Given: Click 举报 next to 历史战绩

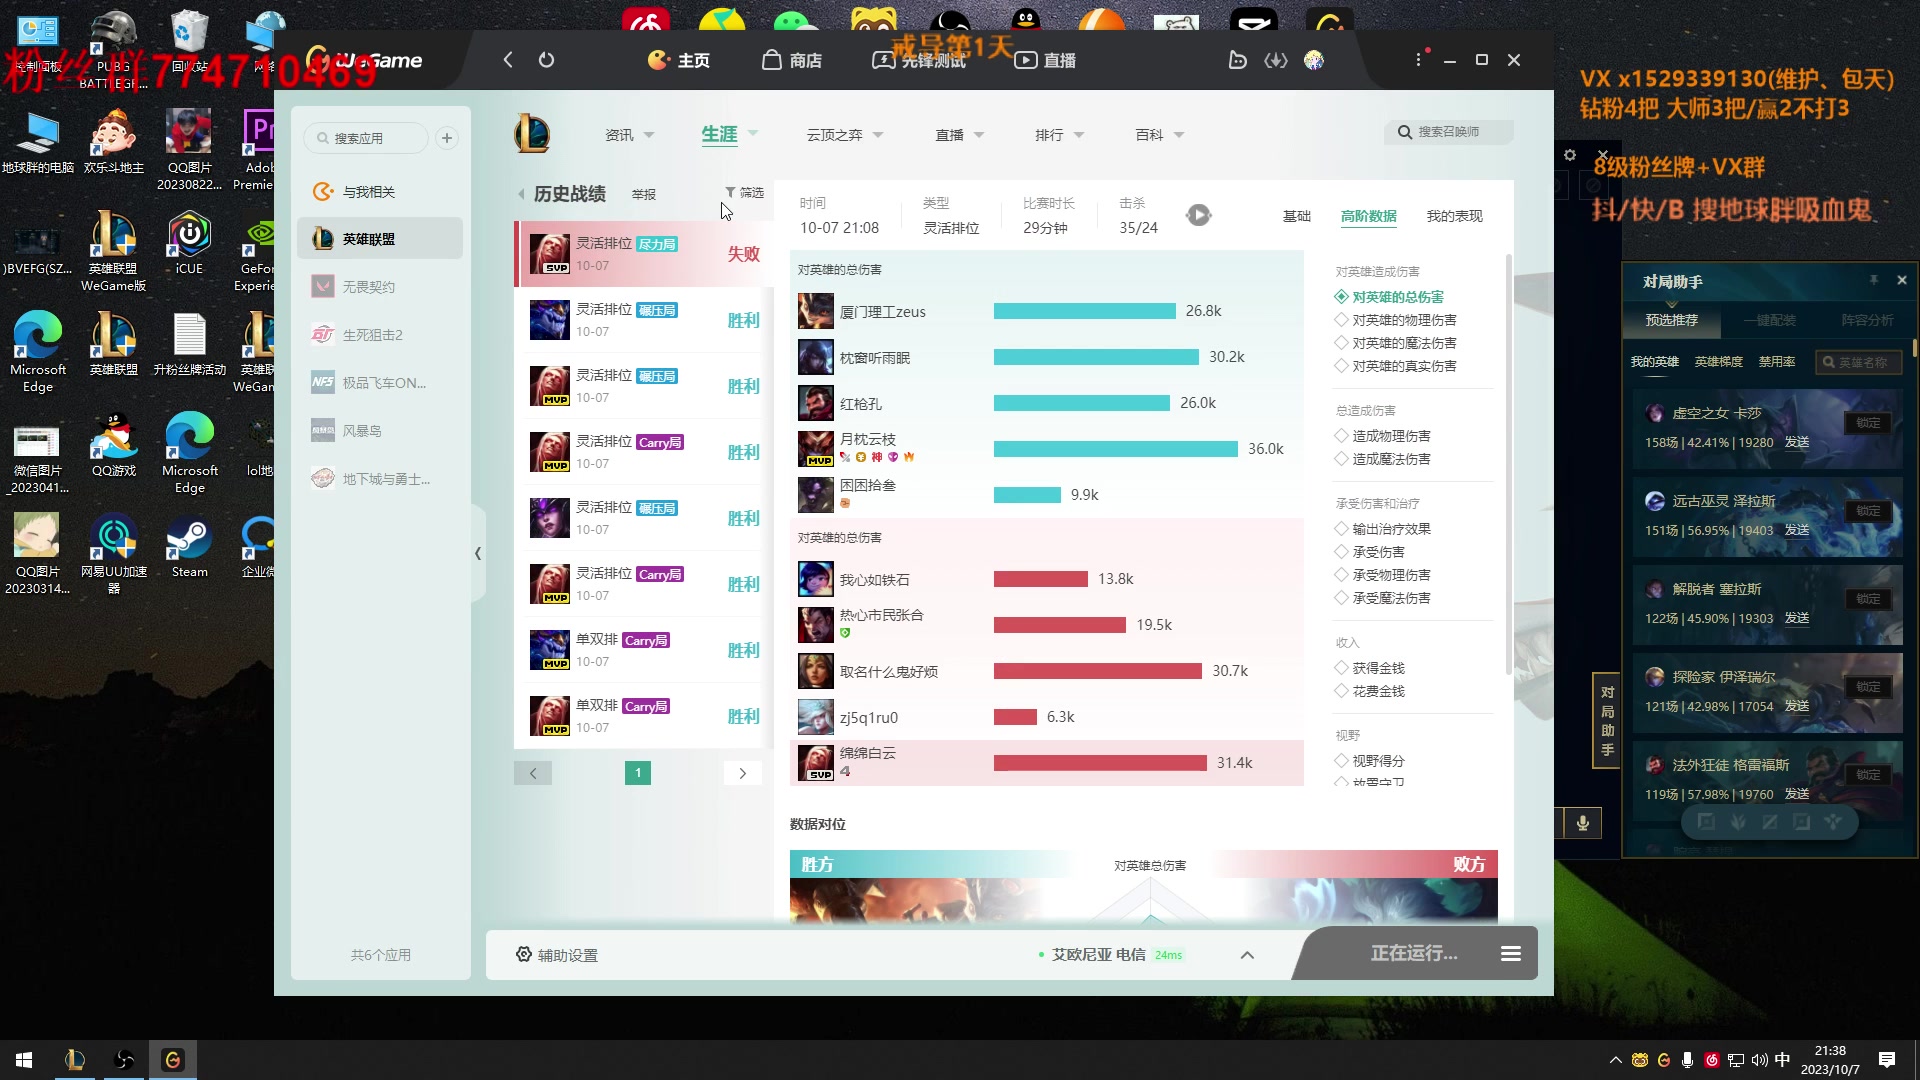Looking at the screenshot, I should pos(644,194).
